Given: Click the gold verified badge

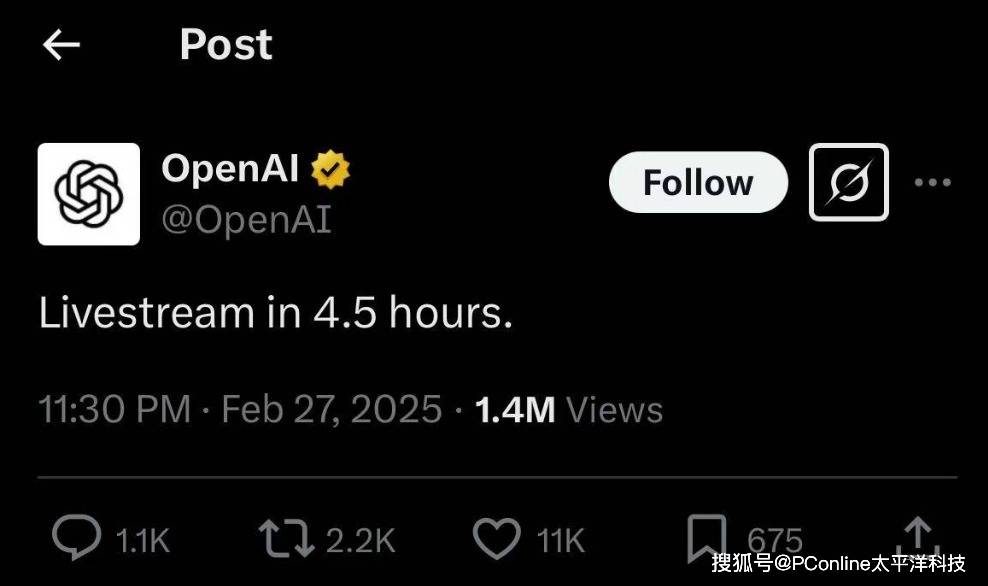Looking at the screenshot, I should [330, 170].
